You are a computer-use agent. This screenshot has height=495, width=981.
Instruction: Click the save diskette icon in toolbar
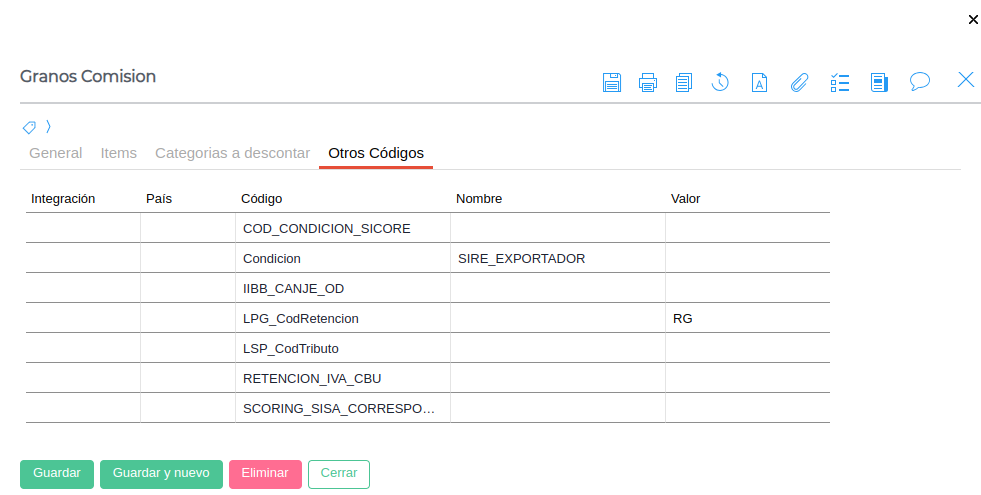612,82
